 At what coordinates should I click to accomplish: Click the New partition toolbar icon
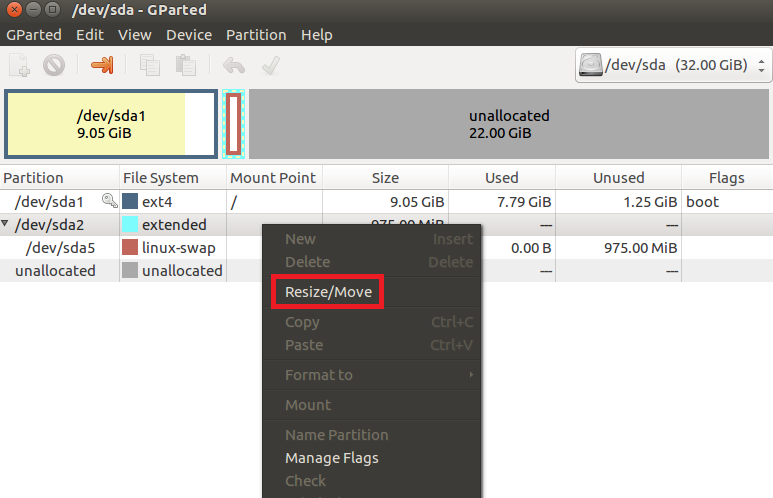coord(20,66)
